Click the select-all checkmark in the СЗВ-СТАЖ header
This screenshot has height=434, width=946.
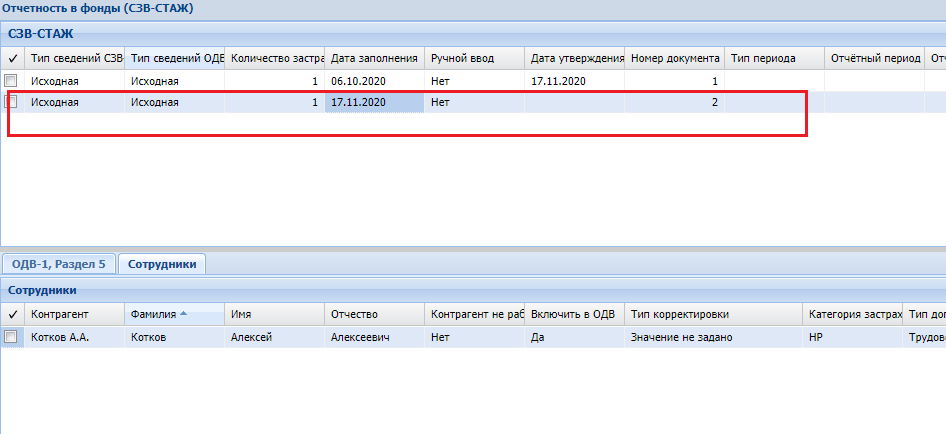click(12, 58)
